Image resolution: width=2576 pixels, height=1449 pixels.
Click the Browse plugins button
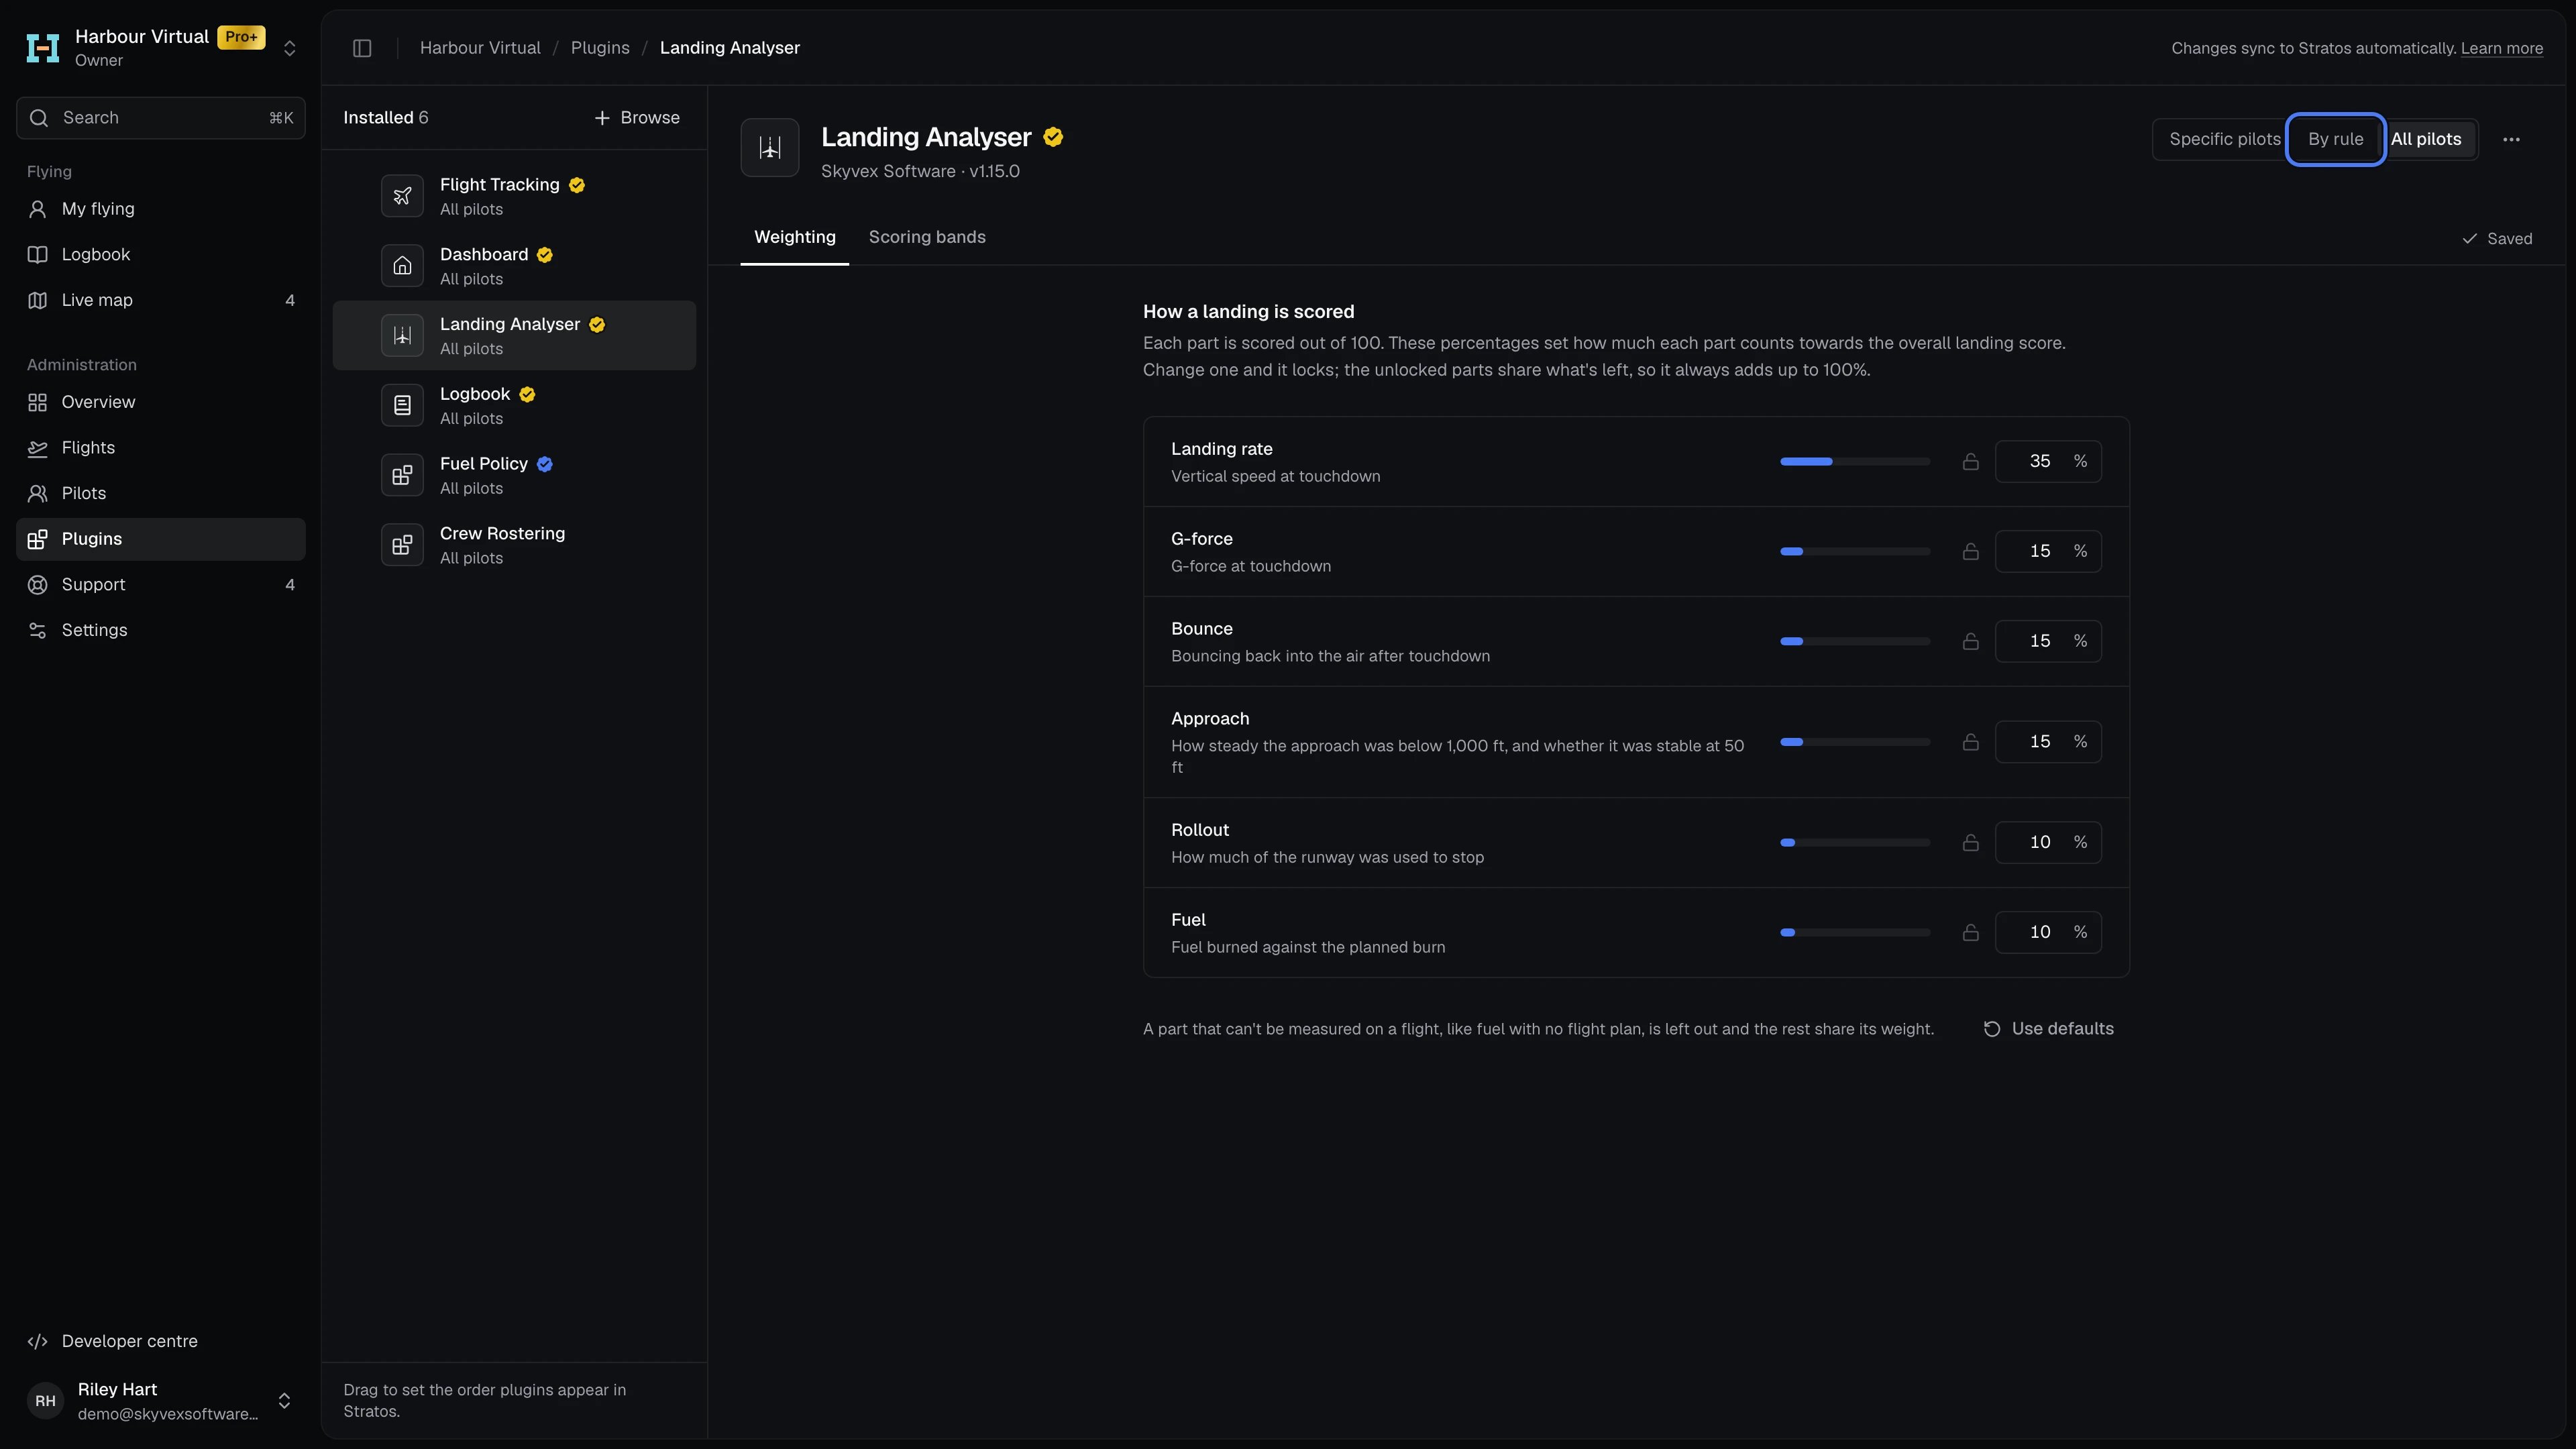636,118
